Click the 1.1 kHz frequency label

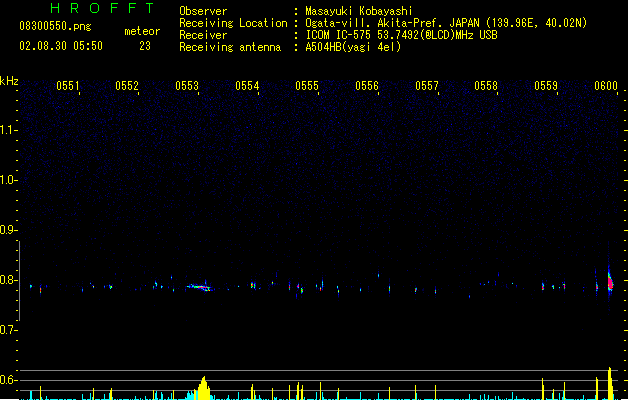pyautogui.click(x=8, y=130)
